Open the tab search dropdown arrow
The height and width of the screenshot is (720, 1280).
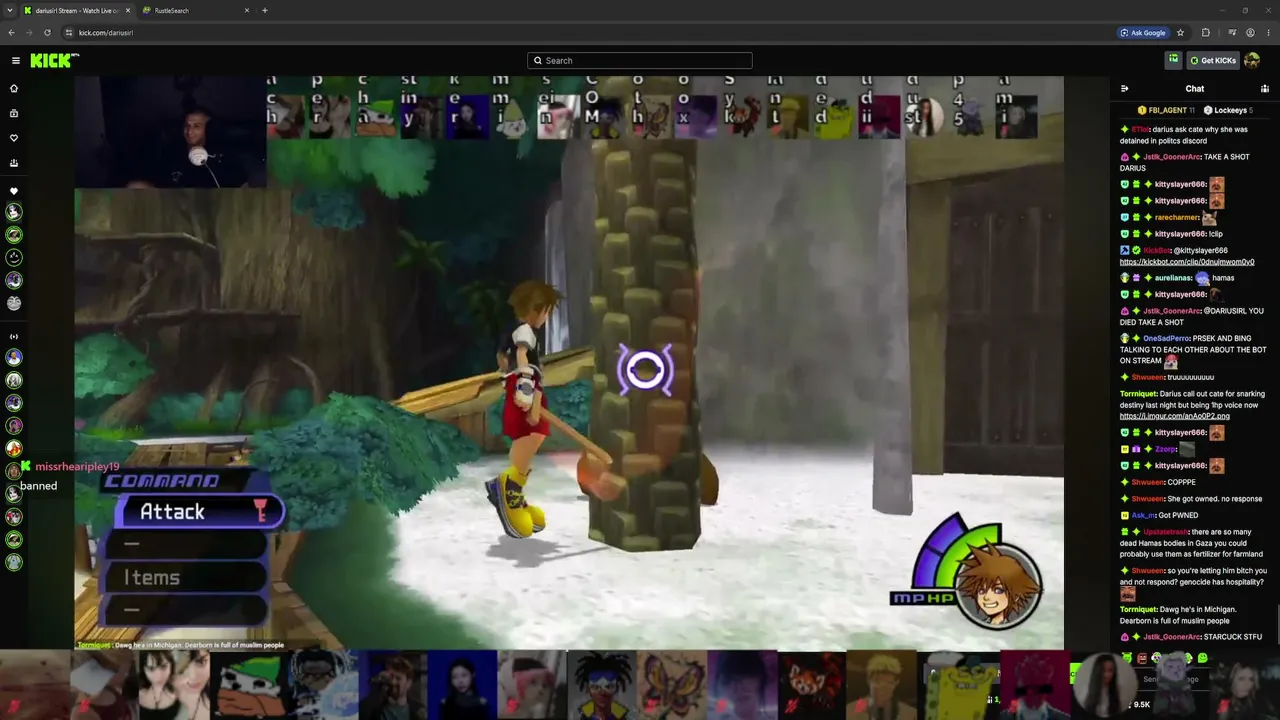click(x=9, y=10)
